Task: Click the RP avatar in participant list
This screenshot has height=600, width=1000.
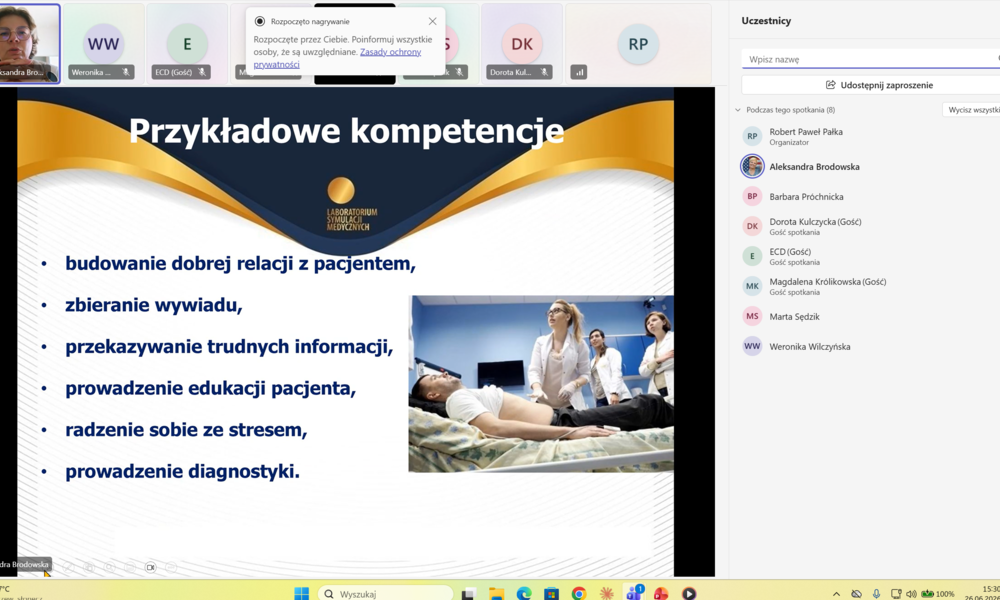Action: coord(752,136)
